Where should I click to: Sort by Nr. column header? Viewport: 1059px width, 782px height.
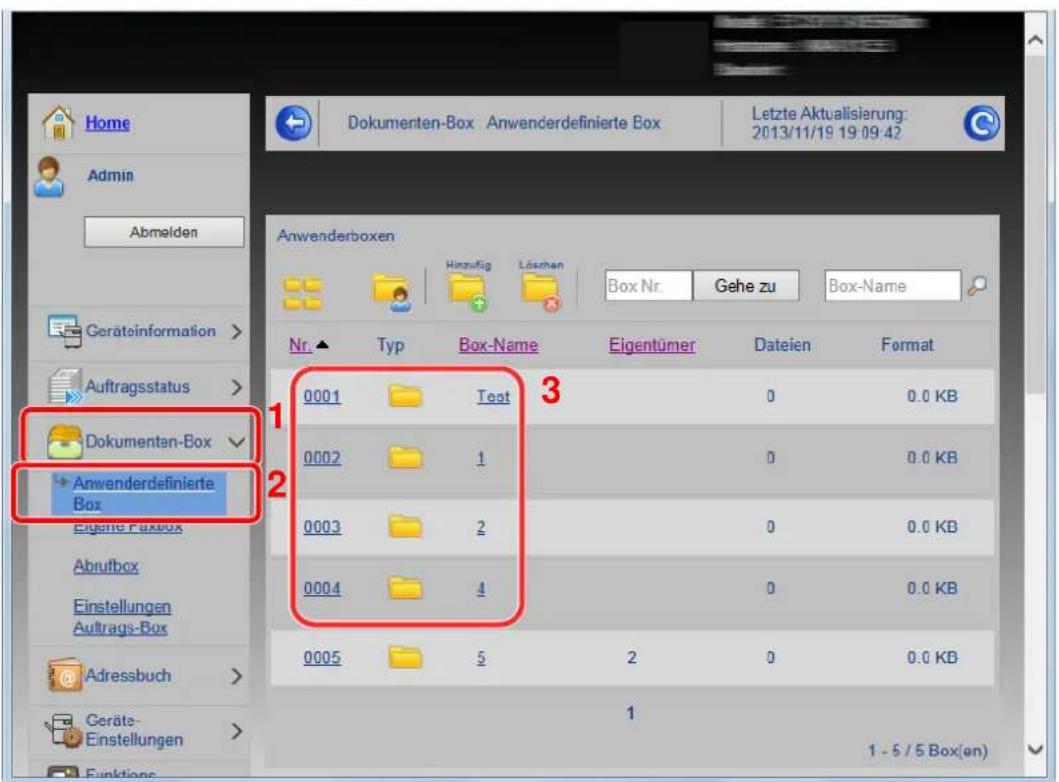301,345
